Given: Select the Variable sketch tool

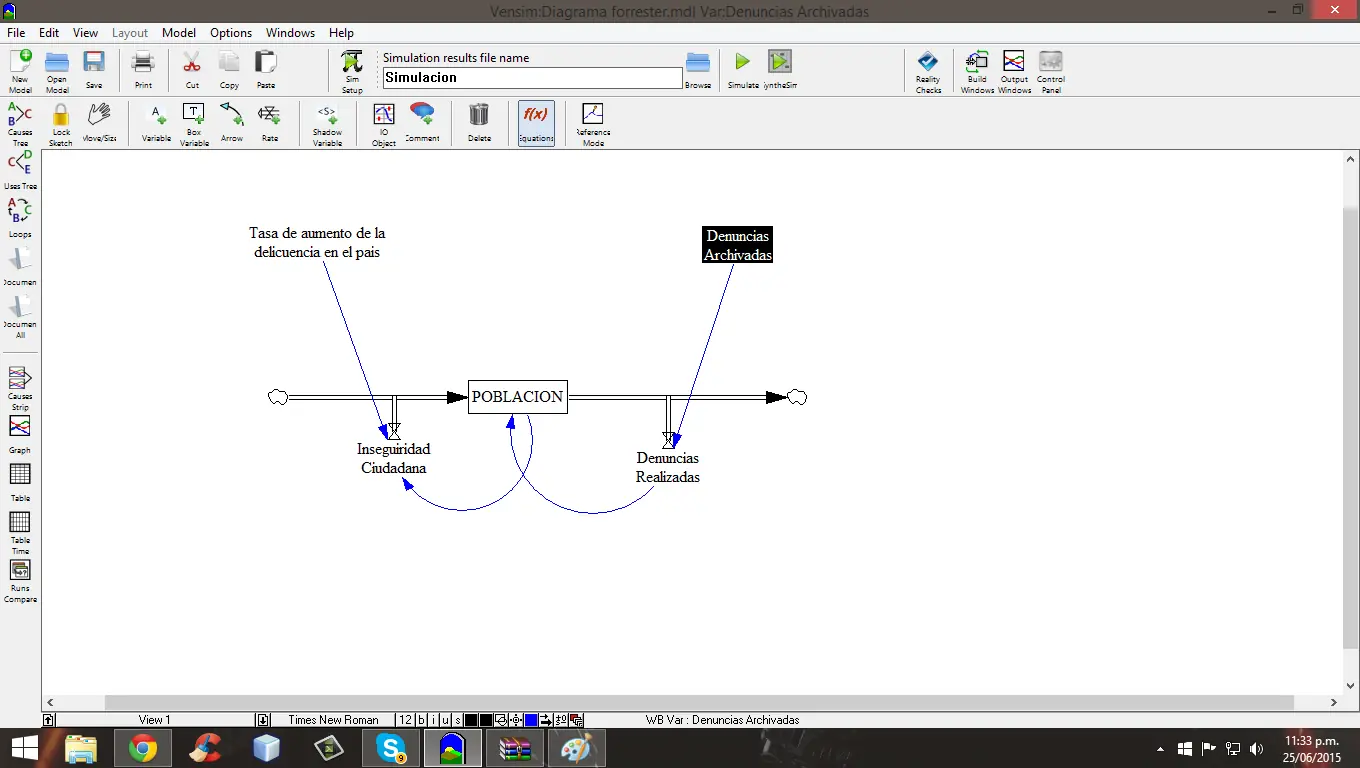Looking at the screenshot, I should click(156, 122).
